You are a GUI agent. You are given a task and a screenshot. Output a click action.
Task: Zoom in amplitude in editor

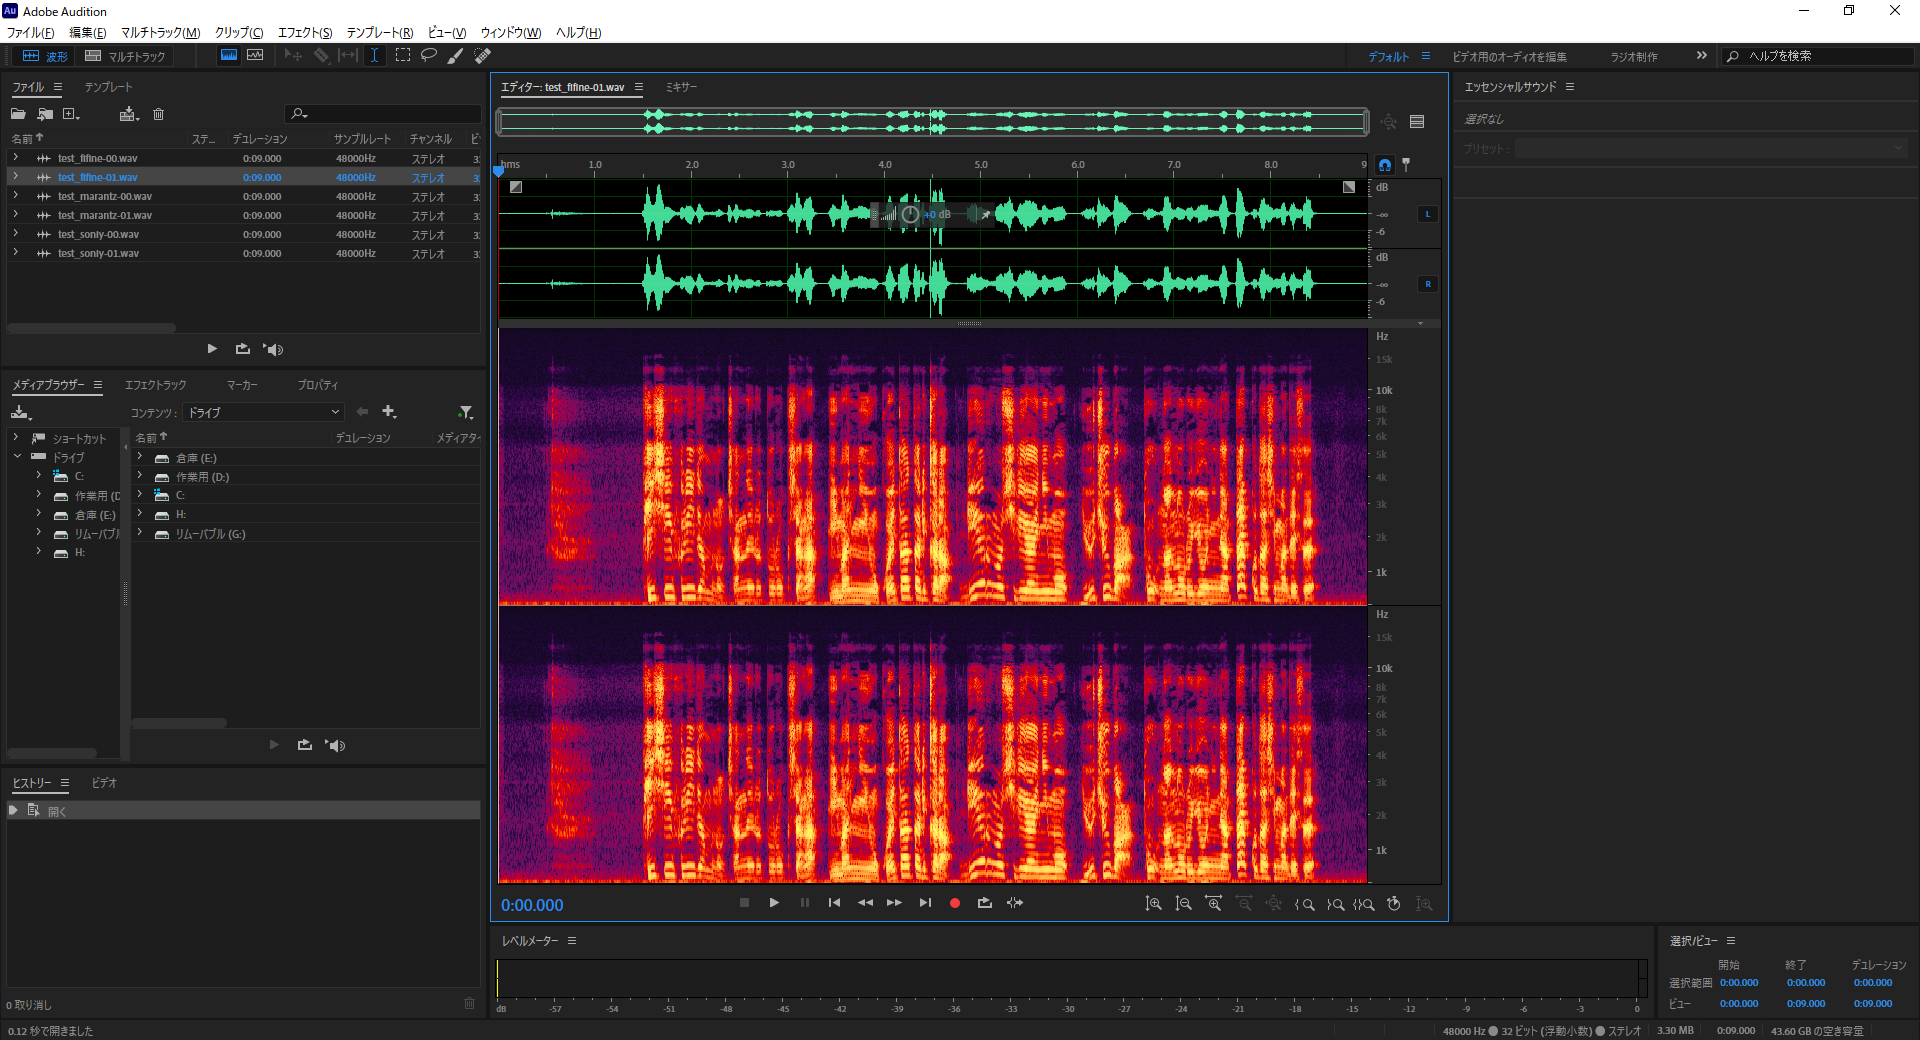tap(1153, 904)
